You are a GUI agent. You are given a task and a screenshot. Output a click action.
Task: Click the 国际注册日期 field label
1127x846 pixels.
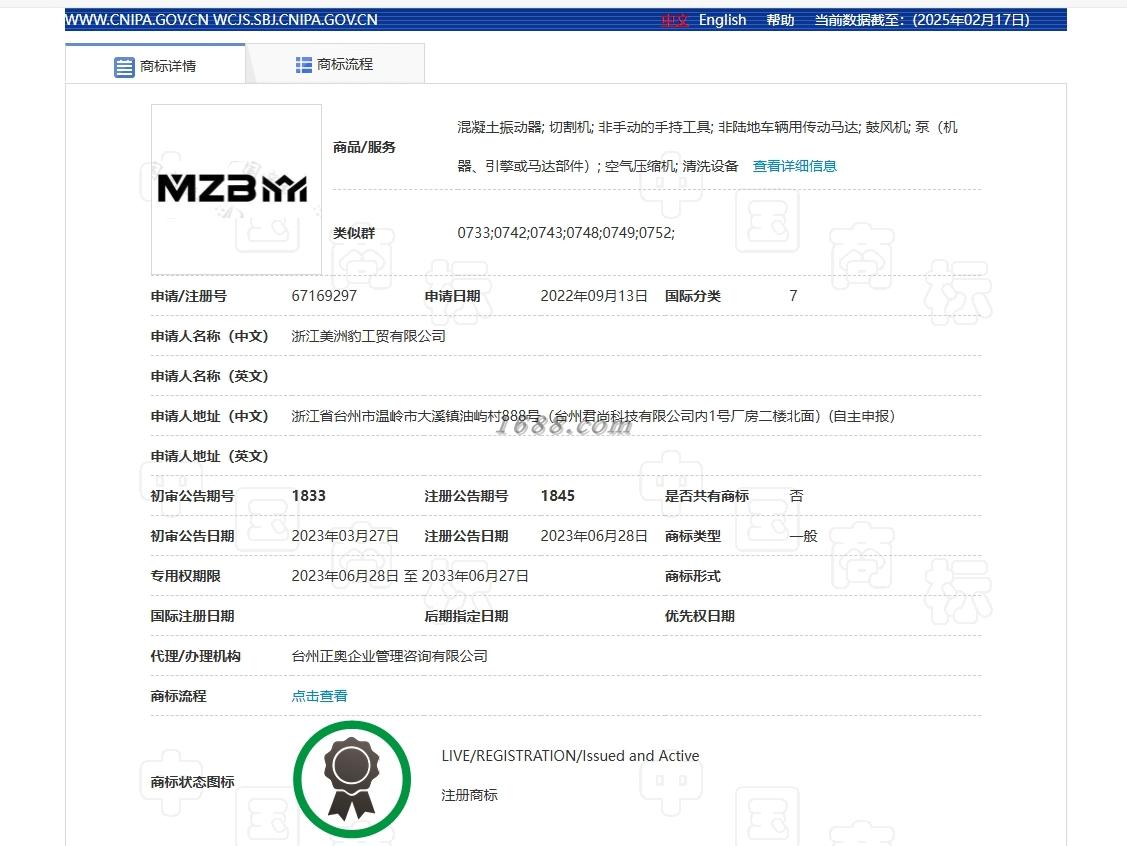point(192,616)
